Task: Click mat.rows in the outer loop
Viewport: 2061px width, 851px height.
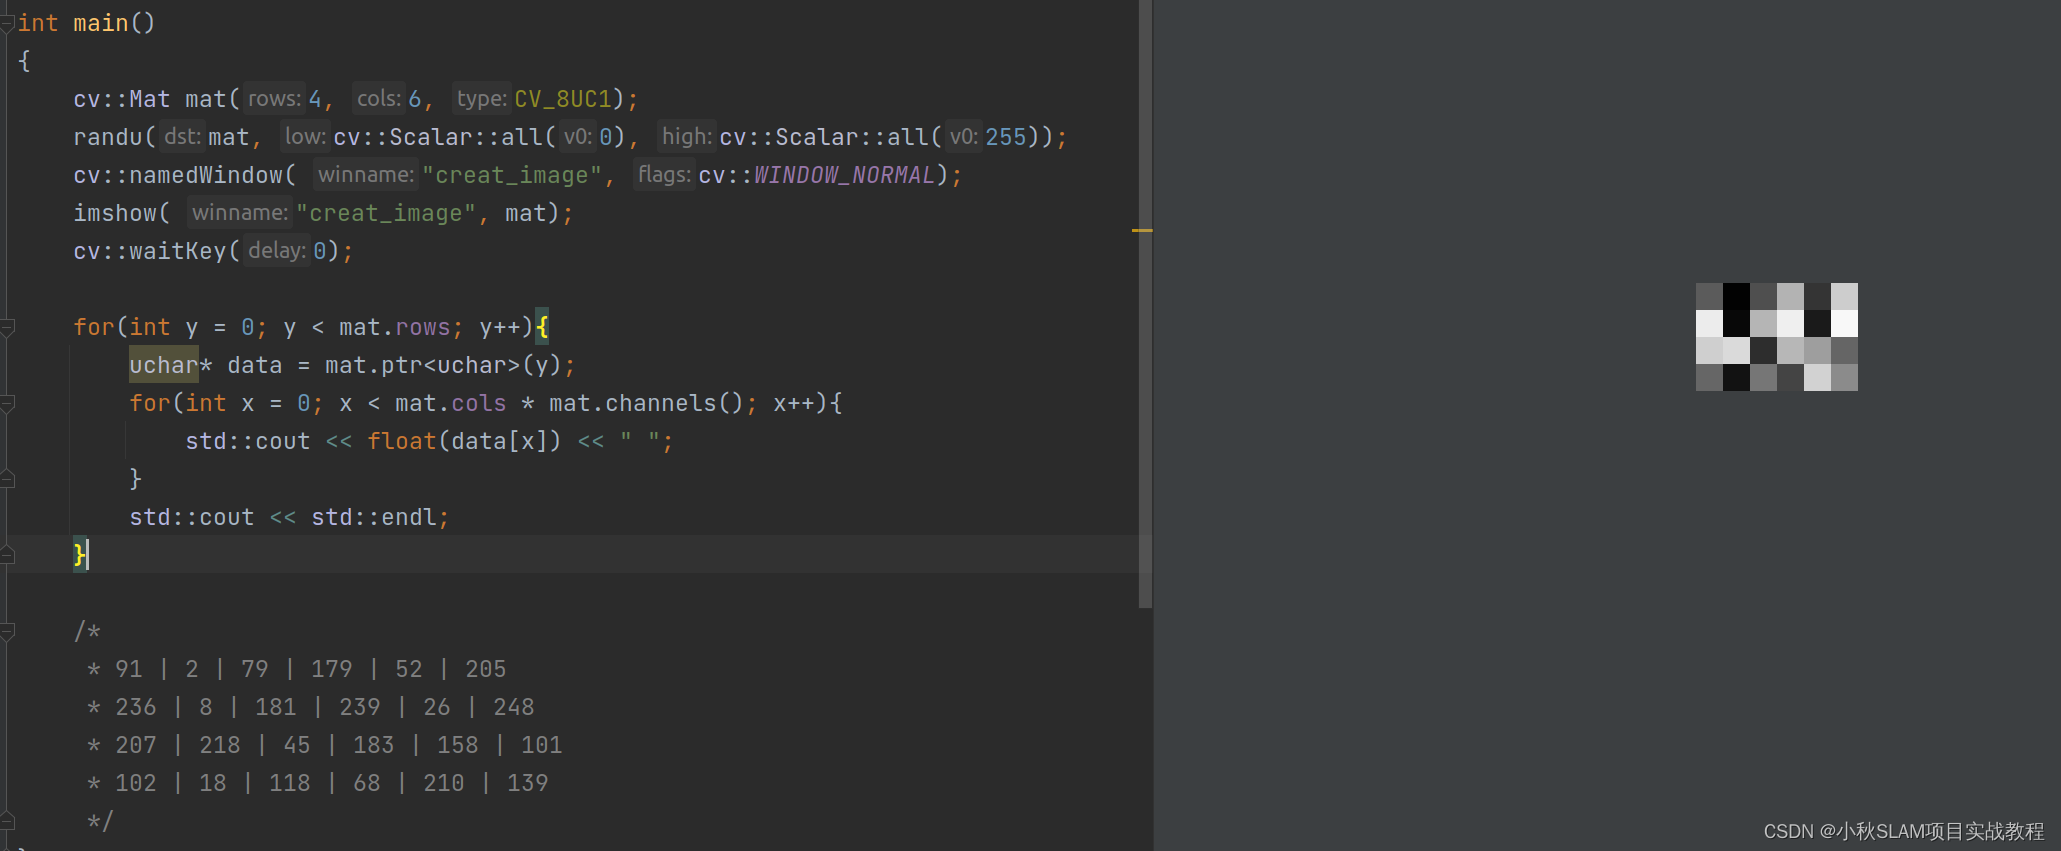Action: pos(395,327)
